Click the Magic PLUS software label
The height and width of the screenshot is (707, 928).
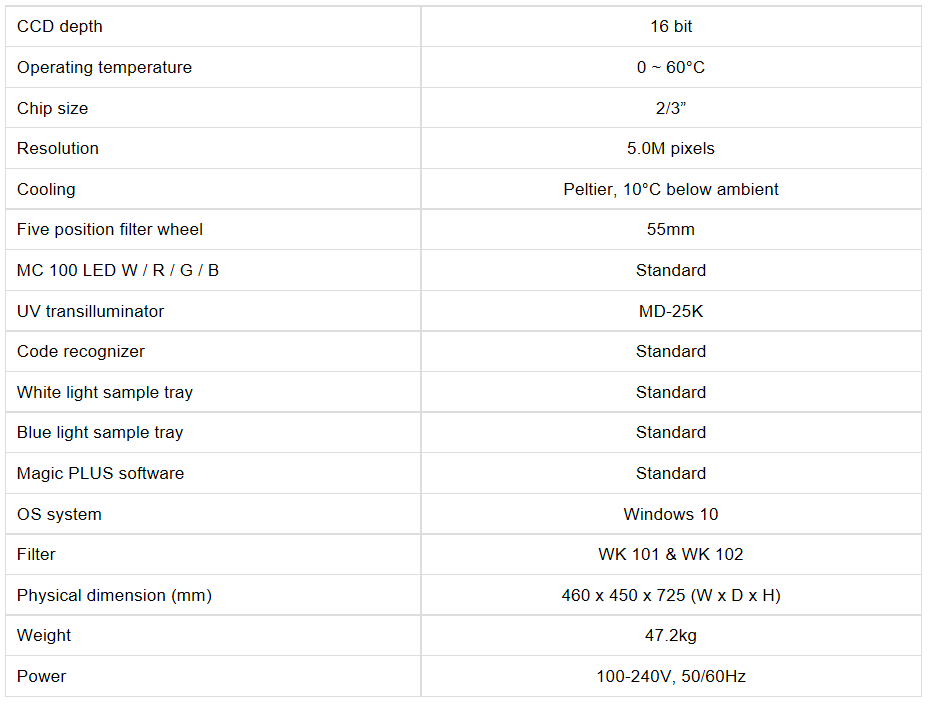tap(100, 473)
